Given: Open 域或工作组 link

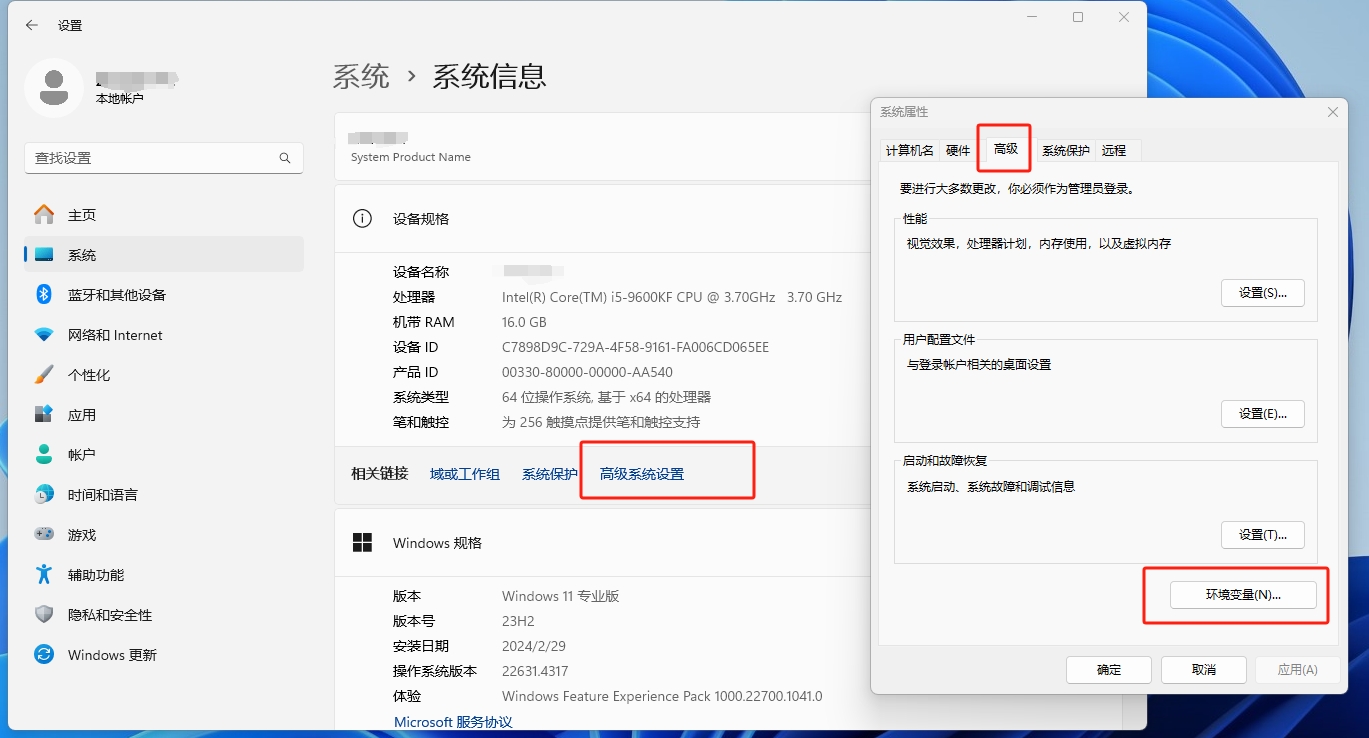Looking at the screenshot, I should click(465, 474).
